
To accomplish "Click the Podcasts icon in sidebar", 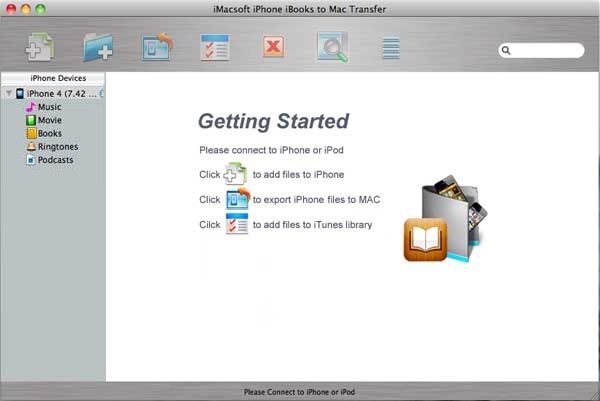I will 31,160.
